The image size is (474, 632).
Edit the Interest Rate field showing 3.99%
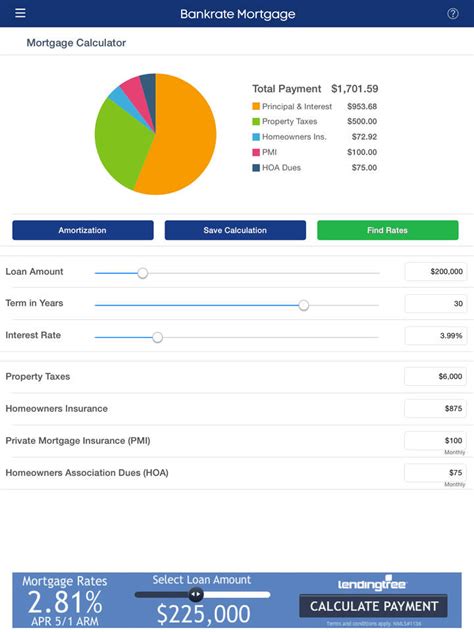pos(436,335)
